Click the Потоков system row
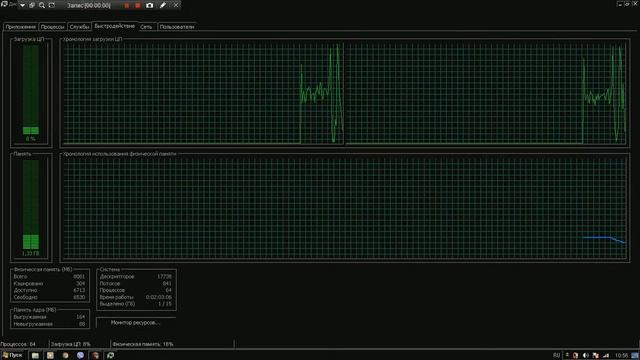640x360 pixels. click(136, 283)
